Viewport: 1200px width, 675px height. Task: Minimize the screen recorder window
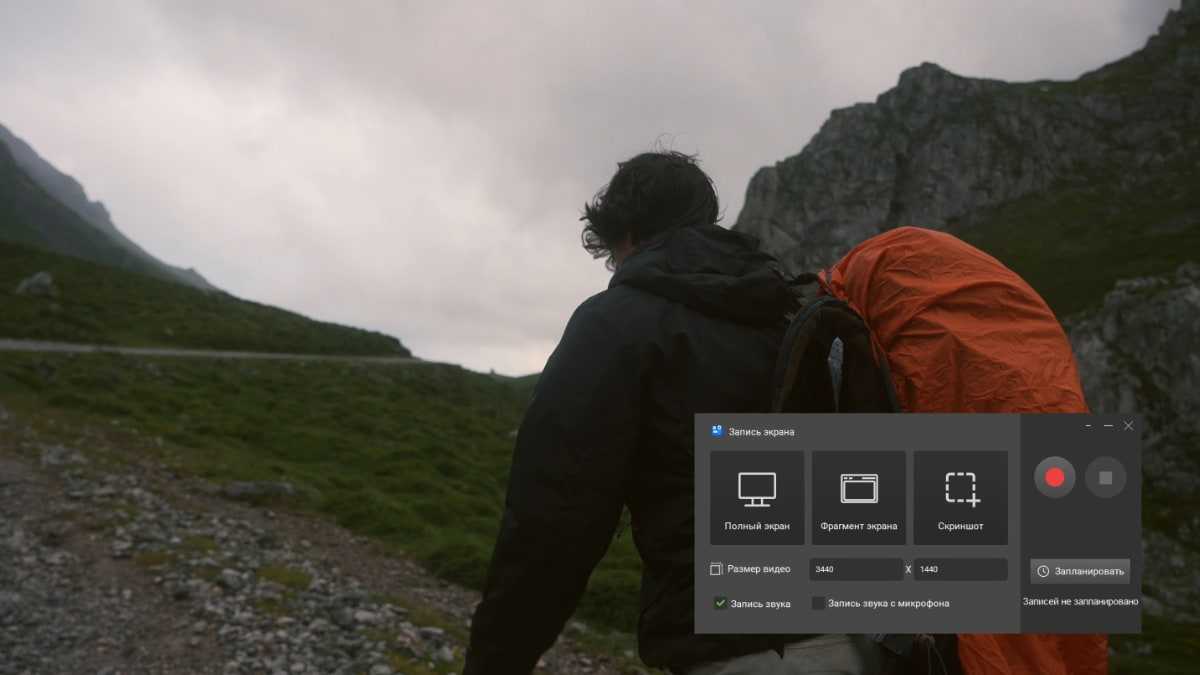pos(1108,426)
